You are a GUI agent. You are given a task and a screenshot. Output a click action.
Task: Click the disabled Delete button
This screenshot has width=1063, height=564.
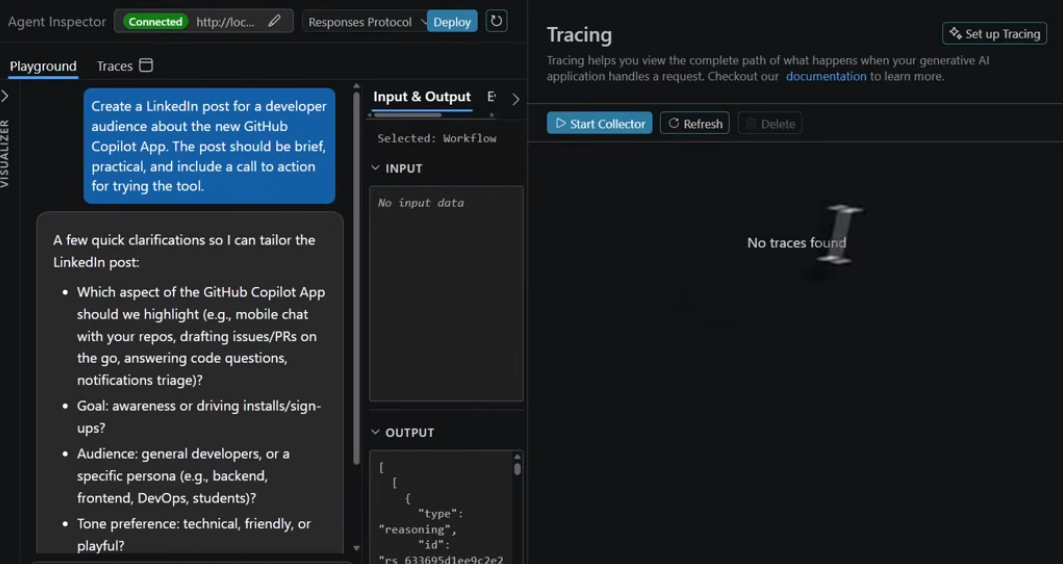[770, 123]
